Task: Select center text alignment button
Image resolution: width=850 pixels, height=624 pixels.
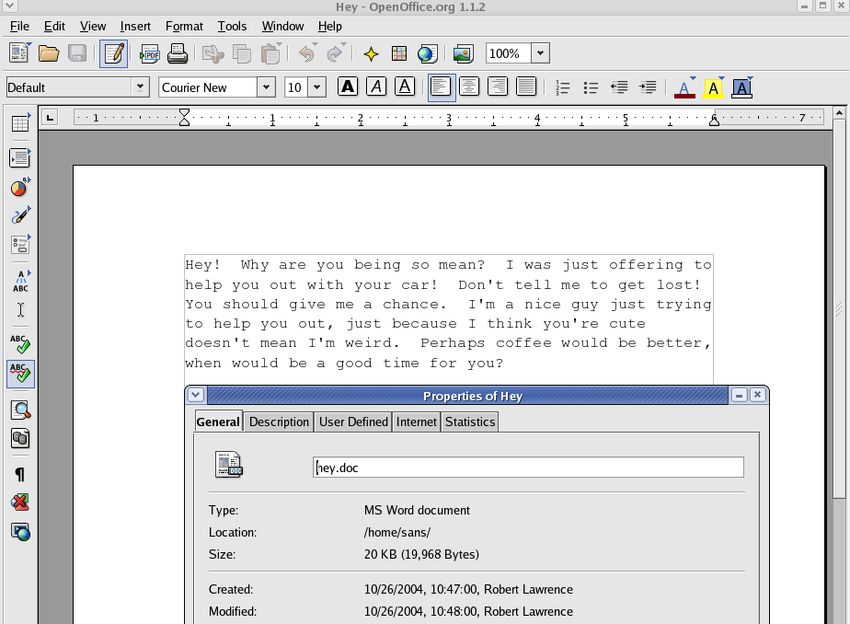Action: click(x=468, y=88)
